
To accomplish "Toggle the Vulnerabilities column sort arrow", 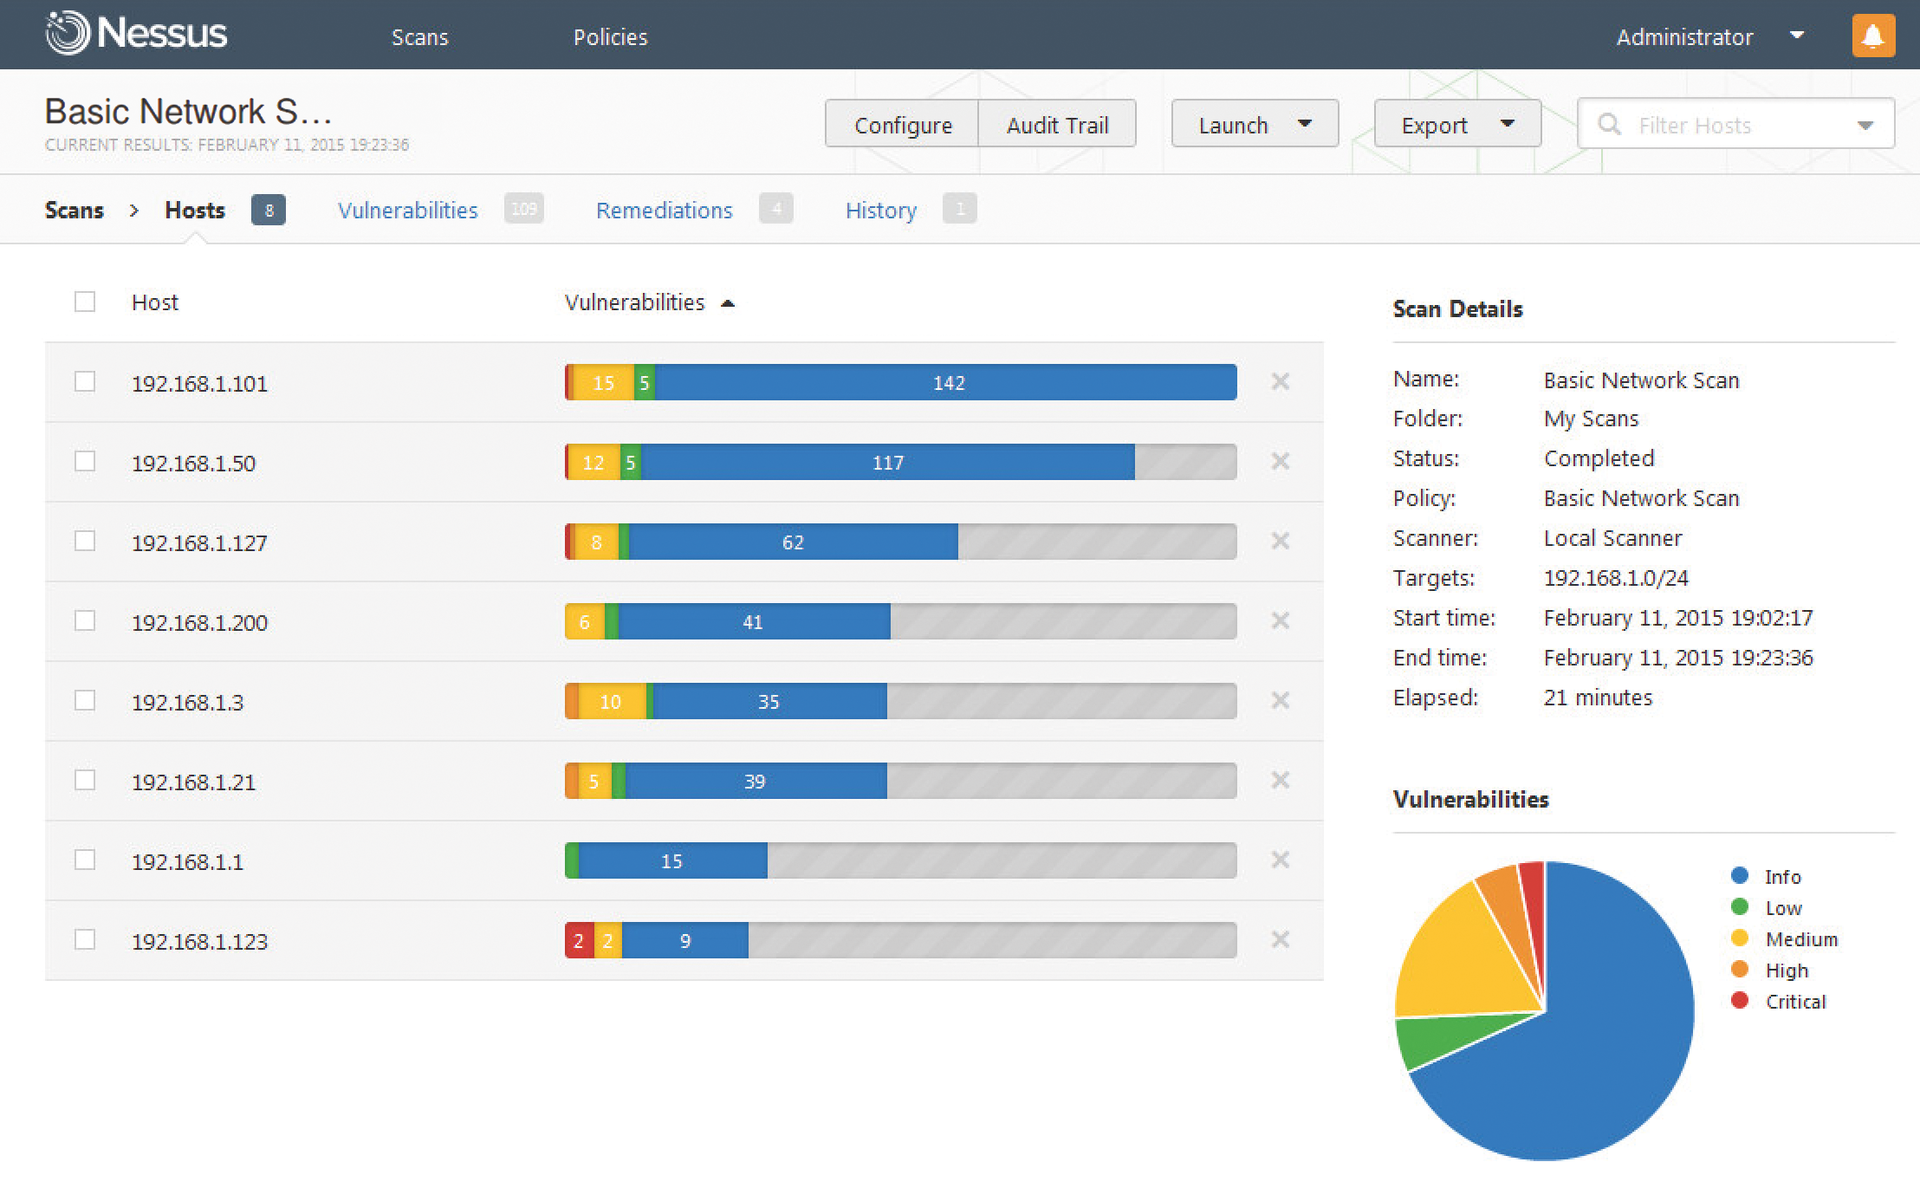I will coord(728,302).
